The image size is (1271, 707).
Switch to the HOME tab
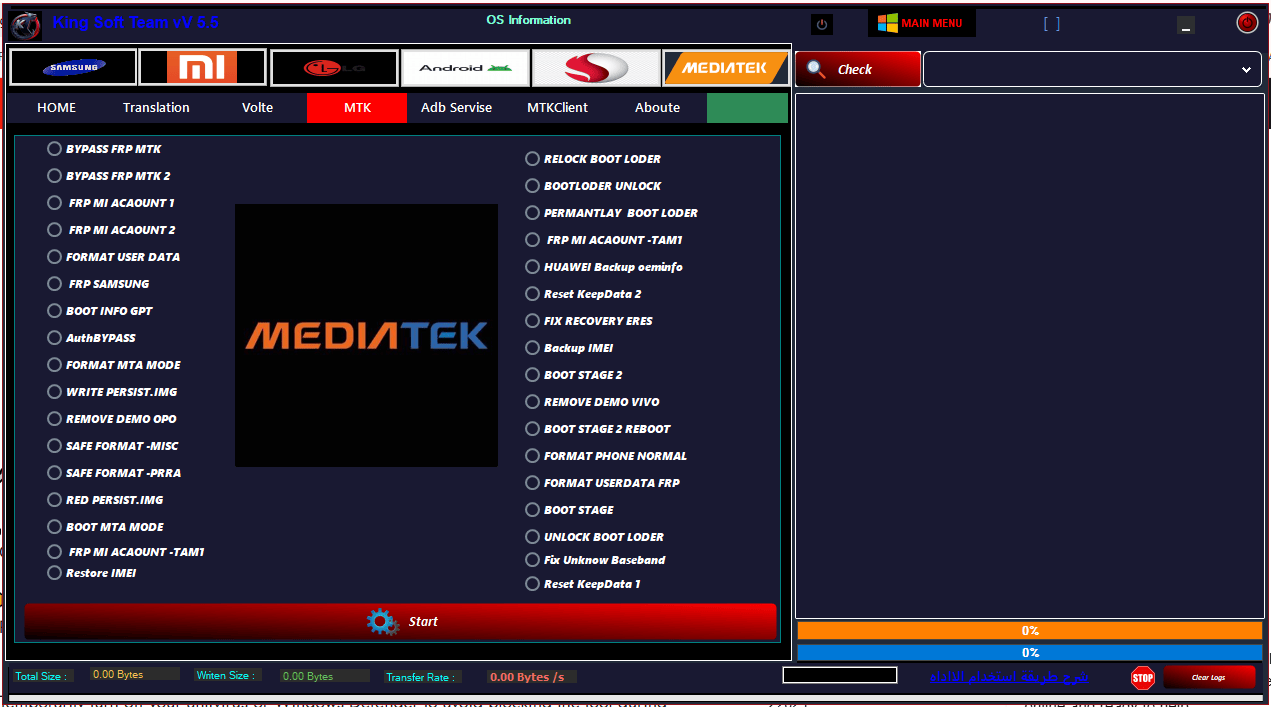[57, 108]
